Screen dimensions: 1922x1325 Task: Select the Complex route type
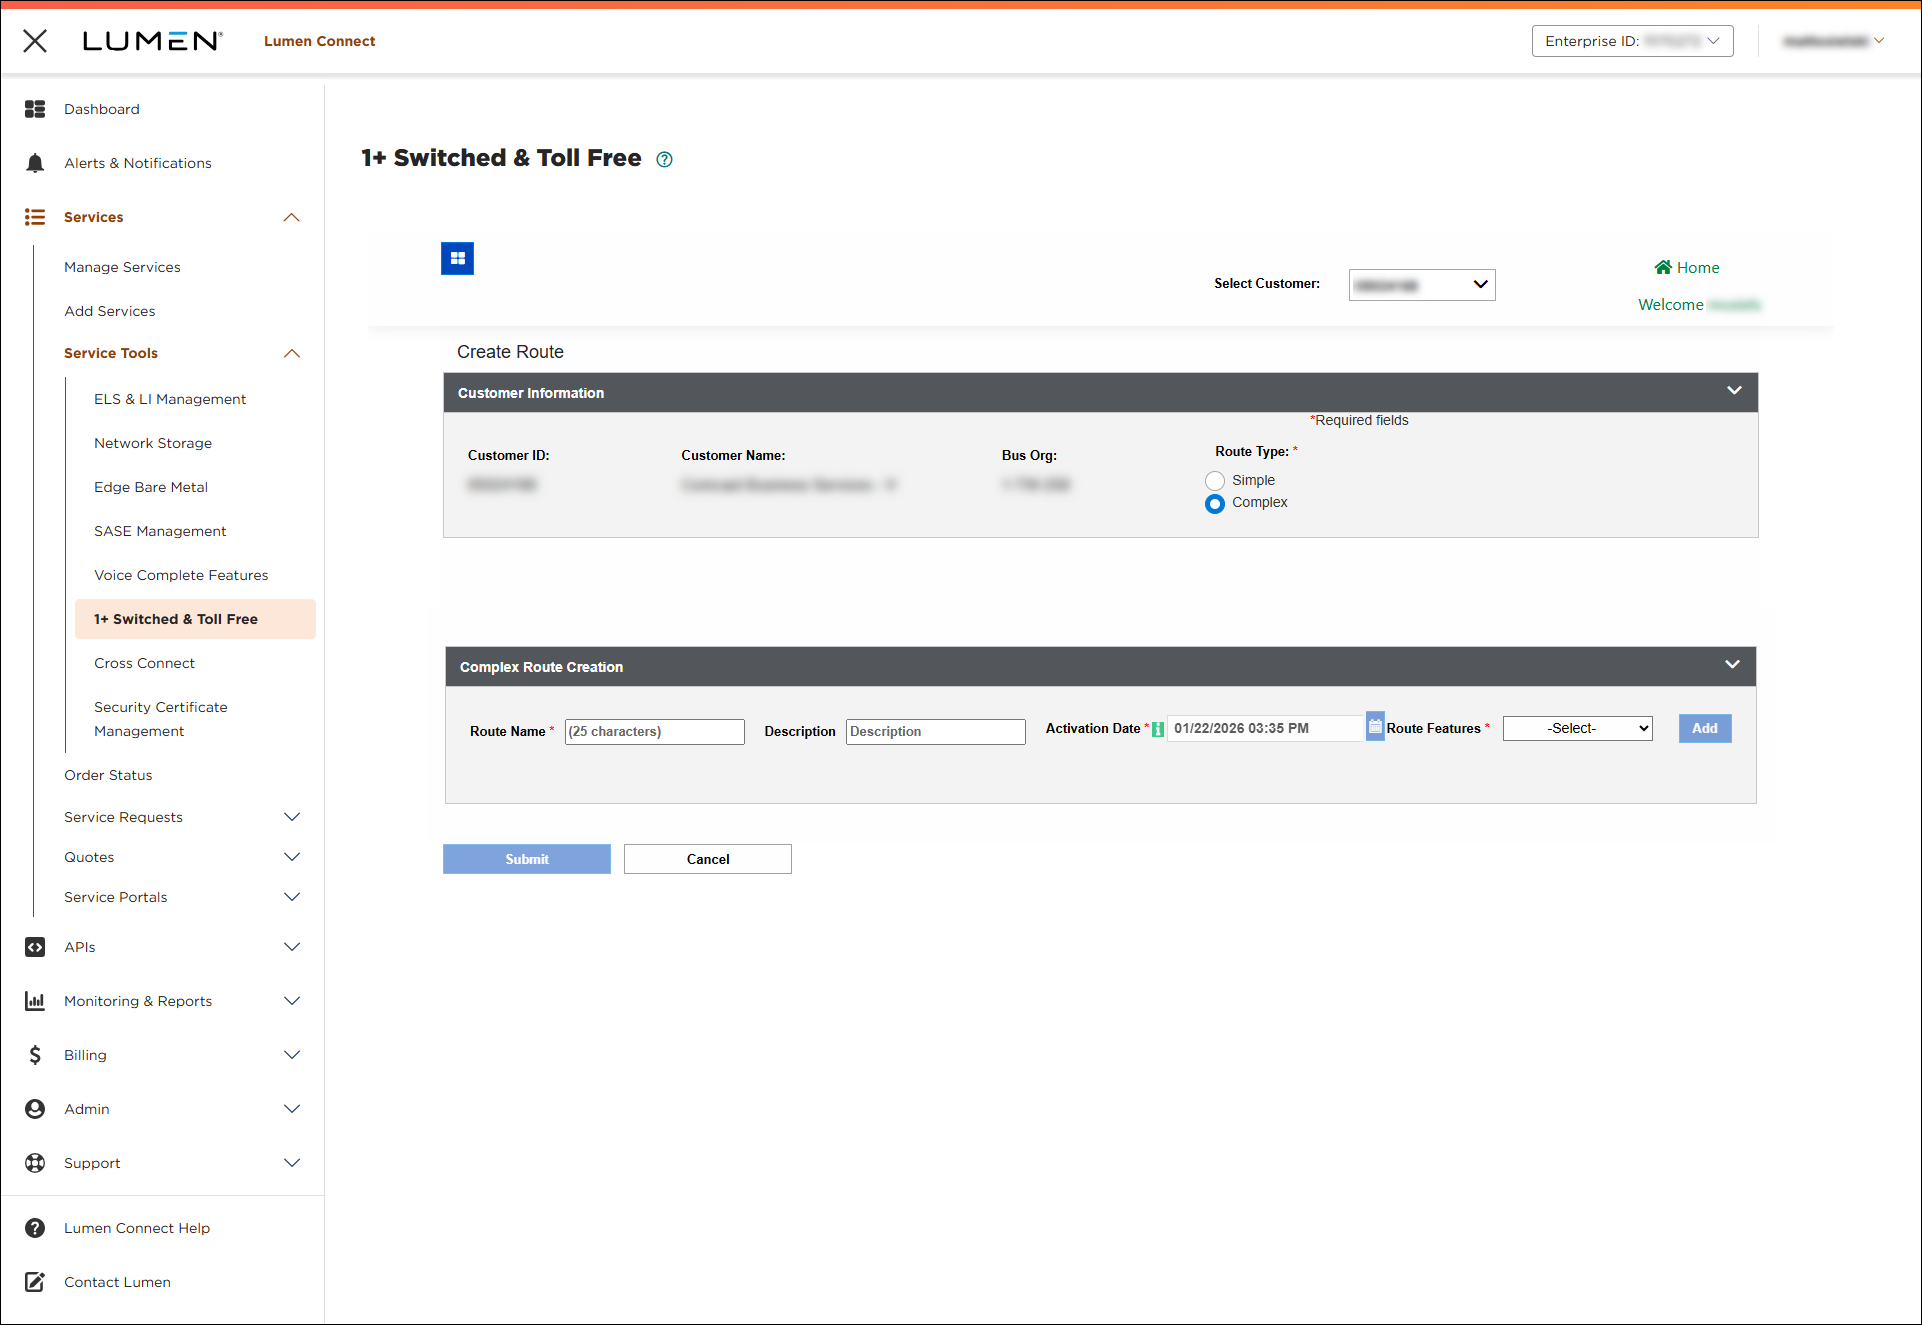click(1215, 504)
